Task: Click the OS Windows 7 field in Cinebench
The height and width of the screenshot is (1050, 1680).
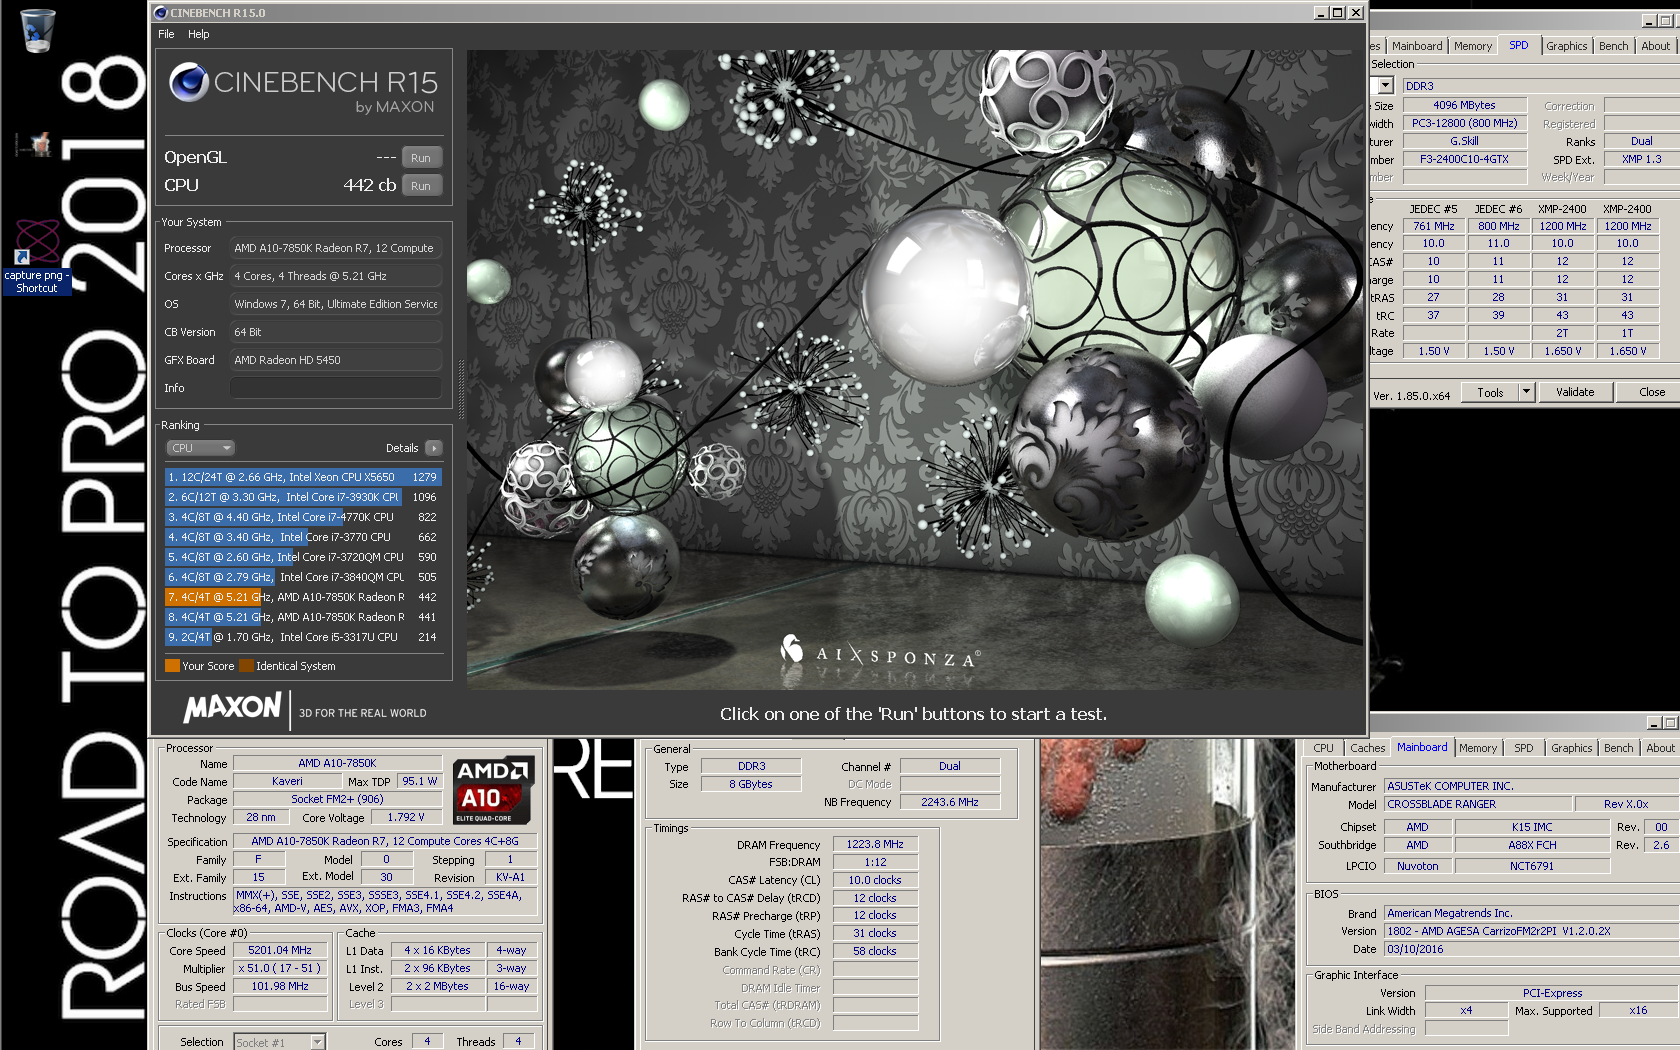Action: point(336,304)
